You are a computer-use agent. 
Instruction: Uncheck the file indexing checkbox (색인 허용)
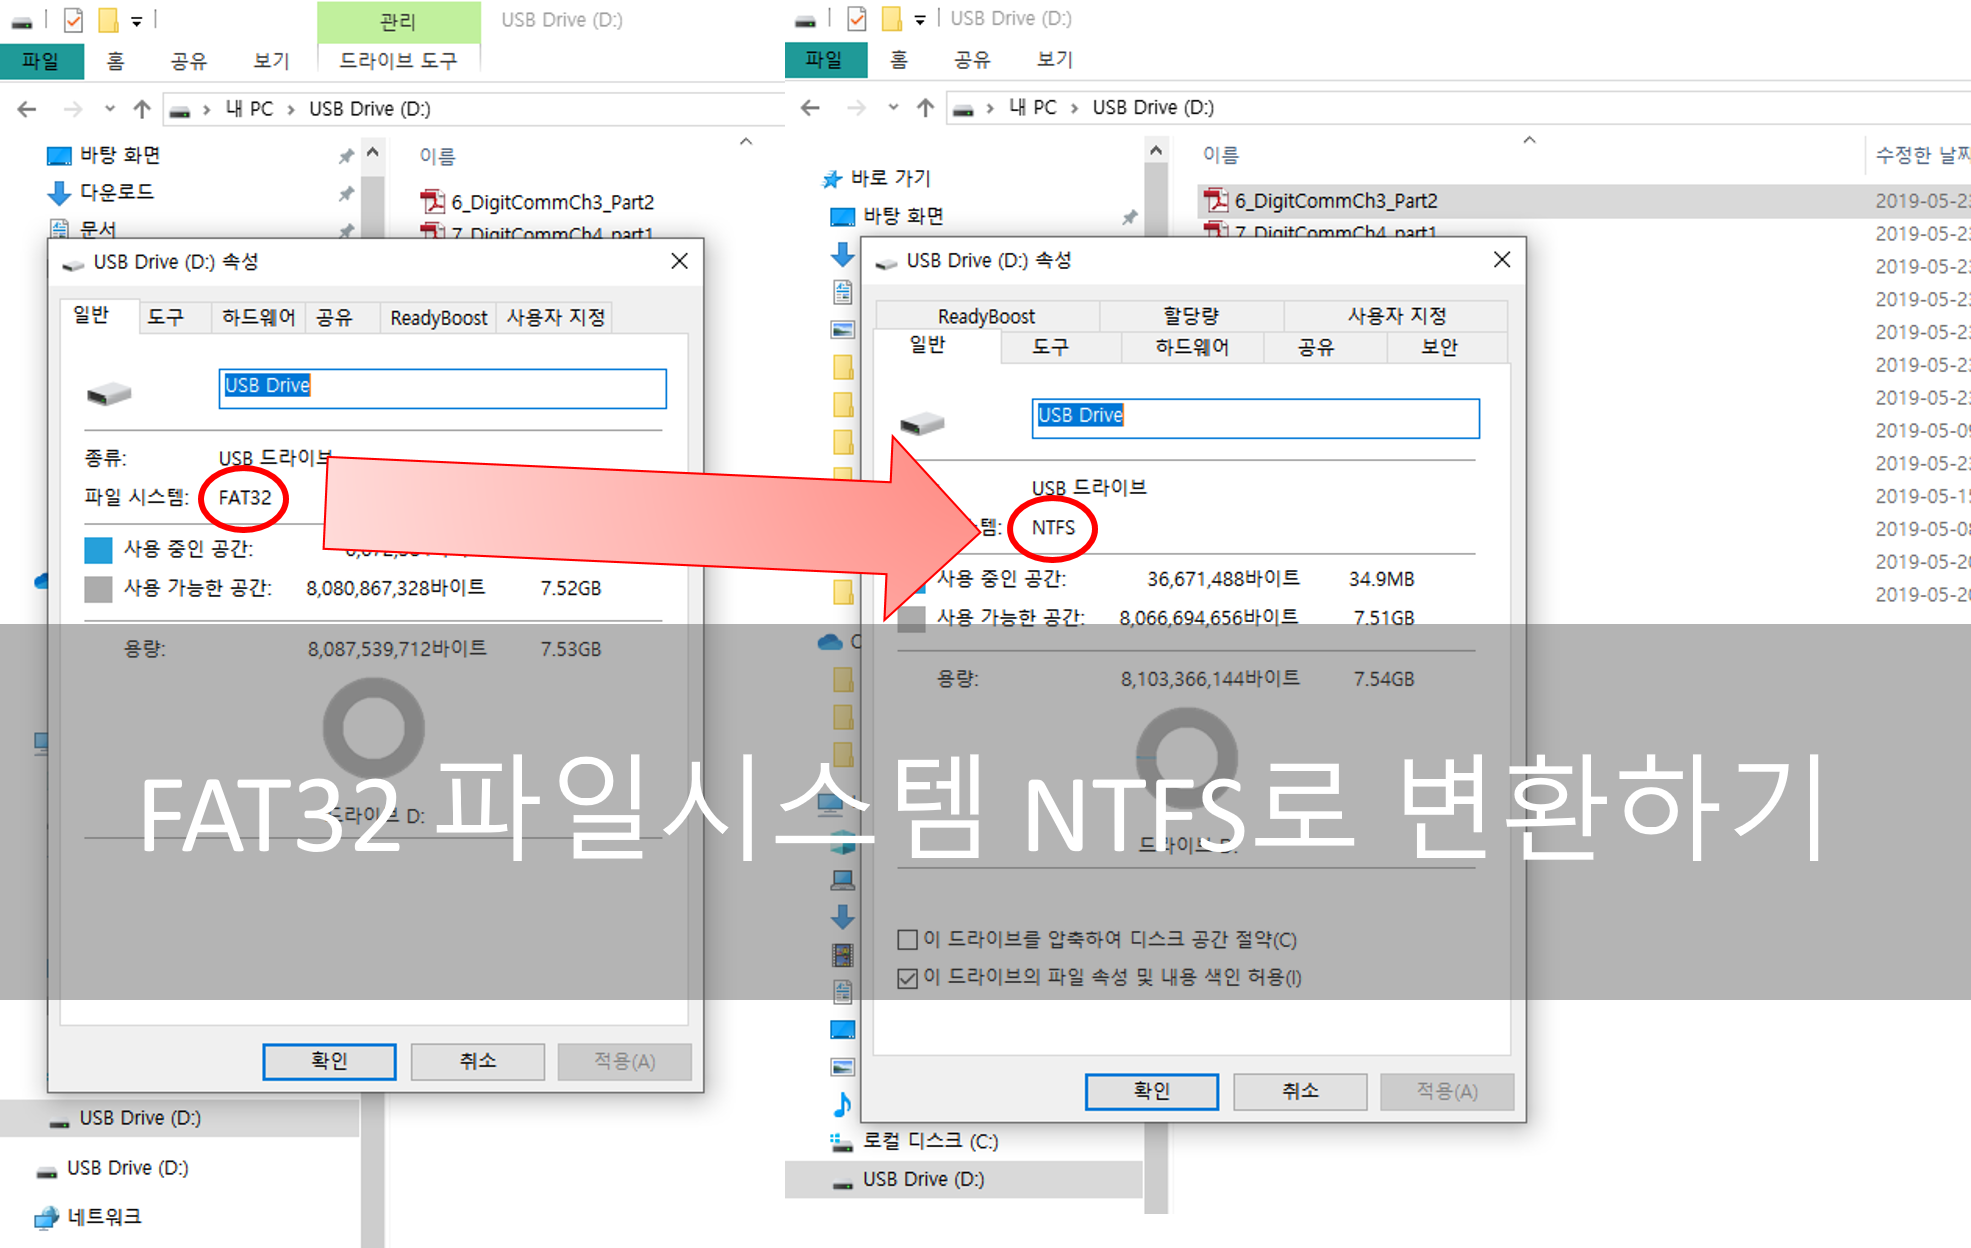pyautogui.click(x=908, y=978)
